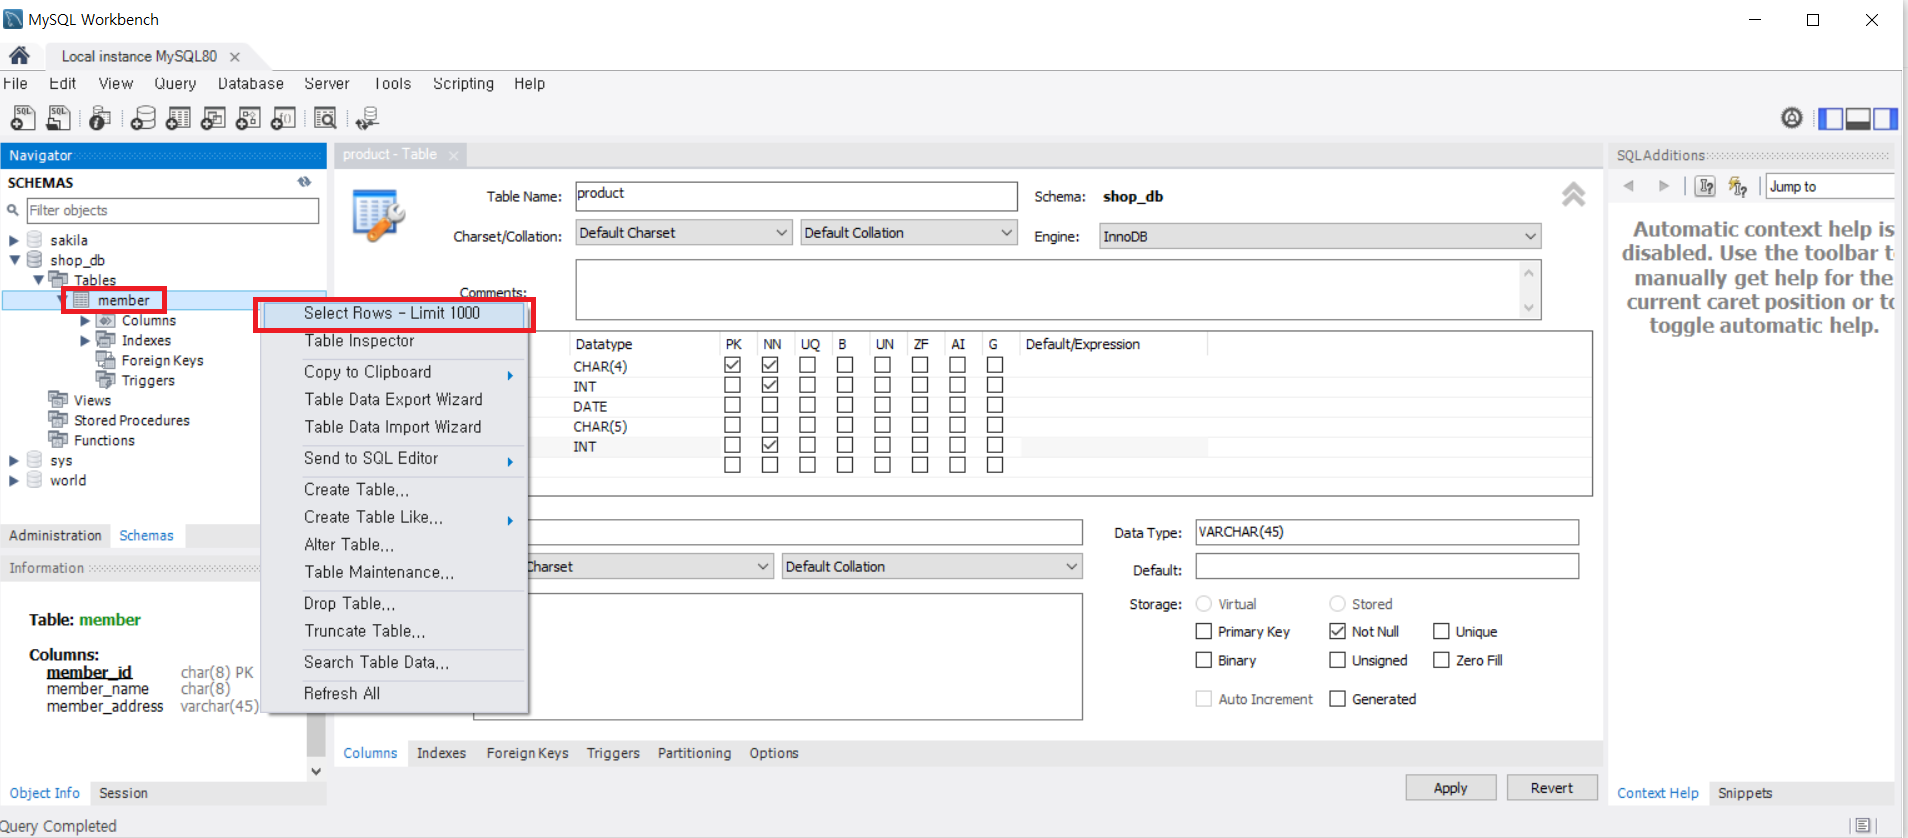Image resolution: width=1908 pixels, height=838 pixels.
Task: Create a new stored procedure icon
Action: (x=248, y=118)
